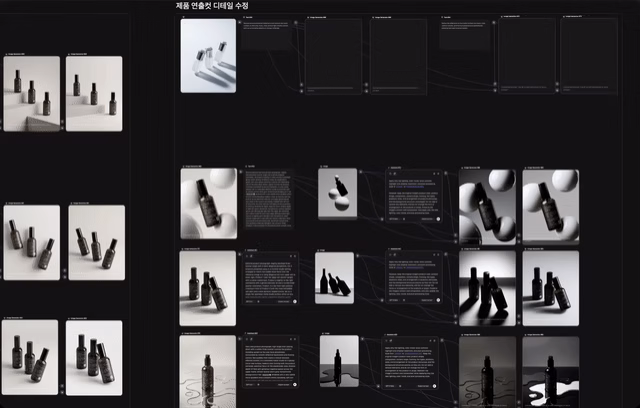Open model dropdown in three-bottles first prompt node
640x408 pixels.
(250, 302)
